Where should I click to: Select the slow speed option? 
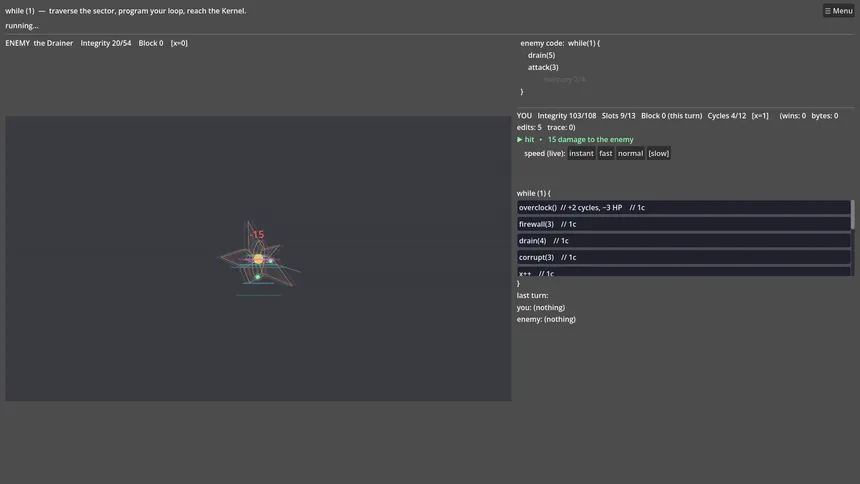(x=659, y=153)
